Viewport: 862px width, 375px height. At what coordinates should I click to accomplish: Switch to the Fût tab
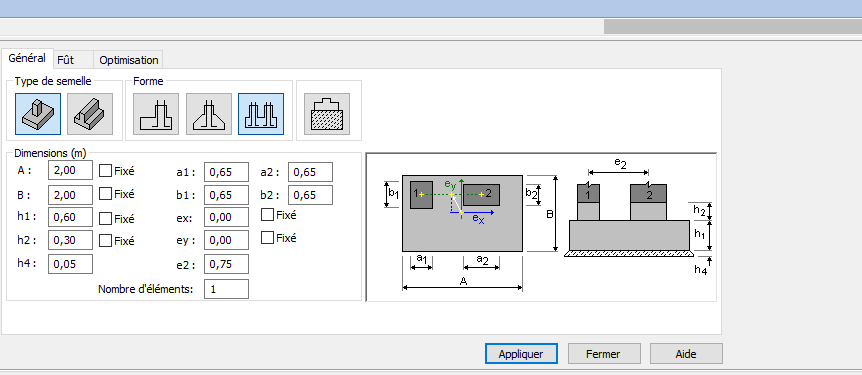(65, 60)
